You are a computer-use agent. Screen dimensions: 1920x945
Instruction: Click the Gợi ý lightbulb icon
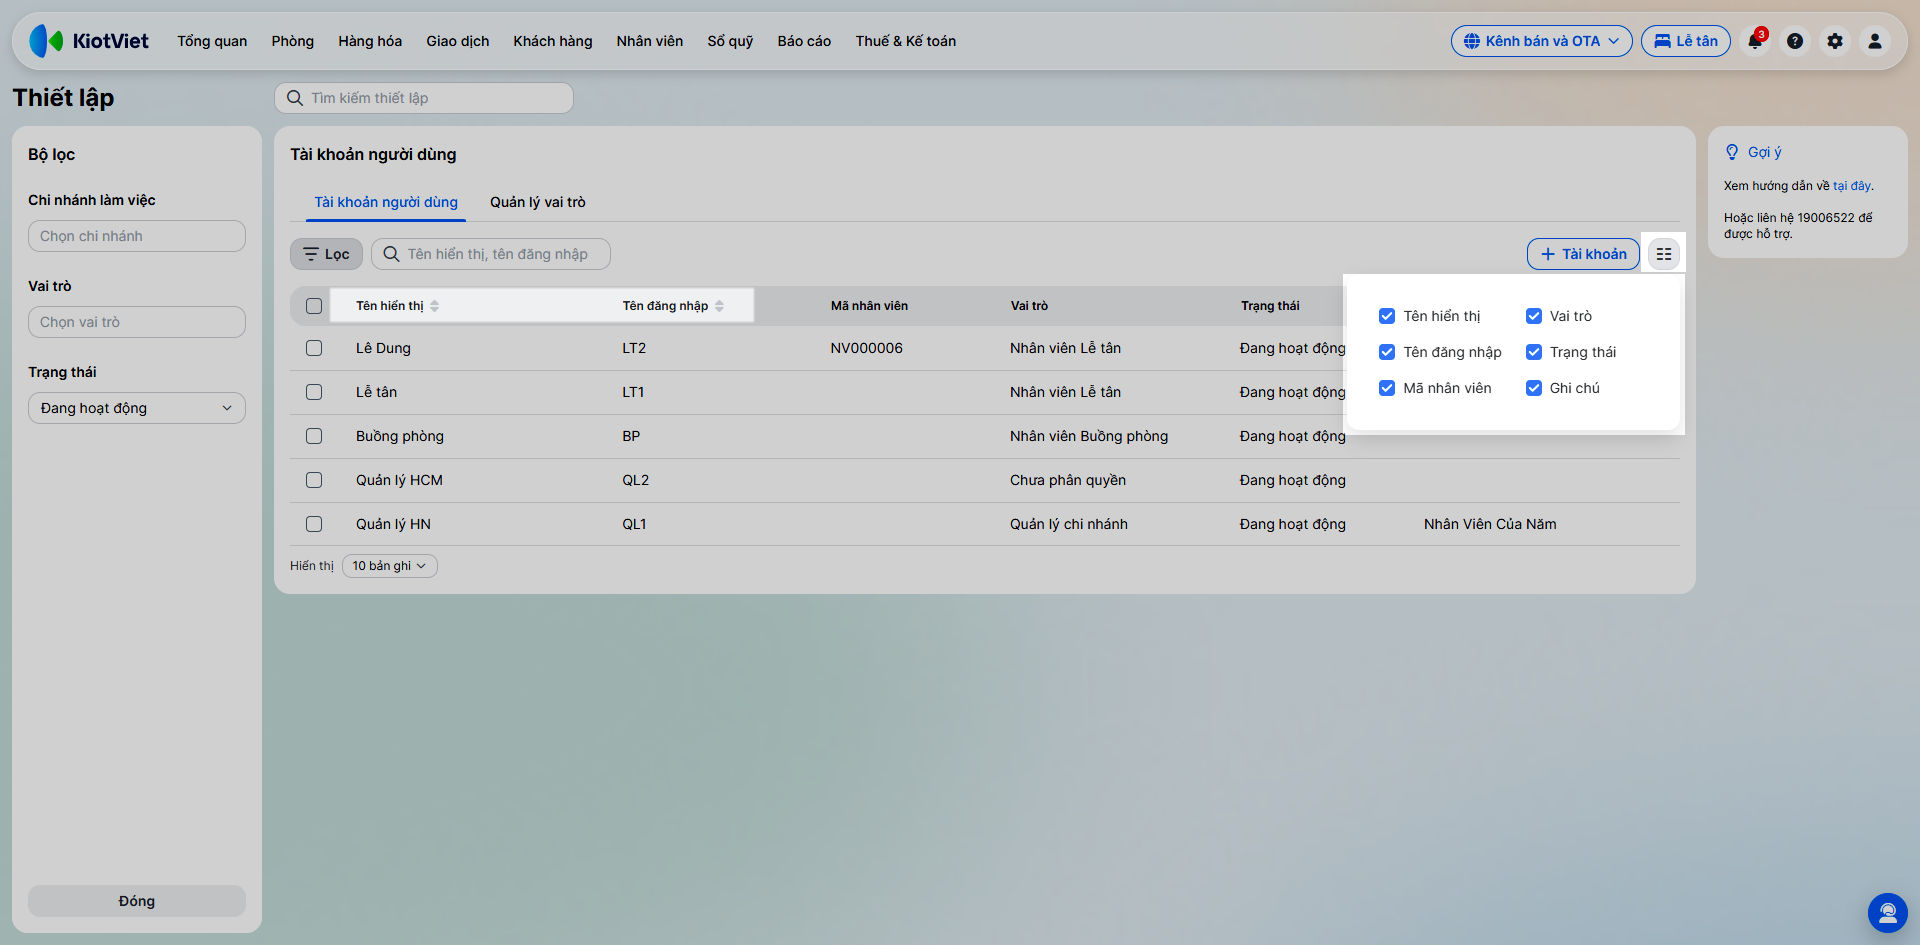(x=1732, y=152)
